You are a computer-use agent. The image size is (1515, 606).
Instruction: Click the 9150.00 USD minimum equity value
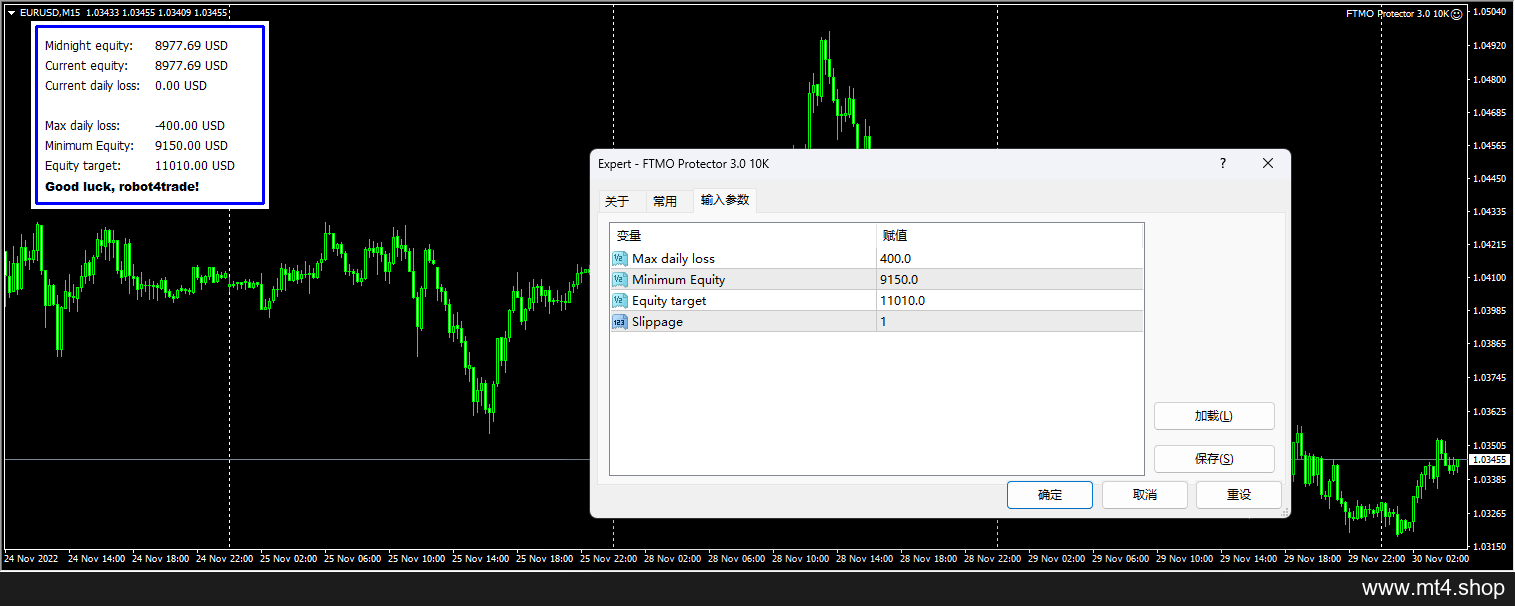(x=190, y=146)
